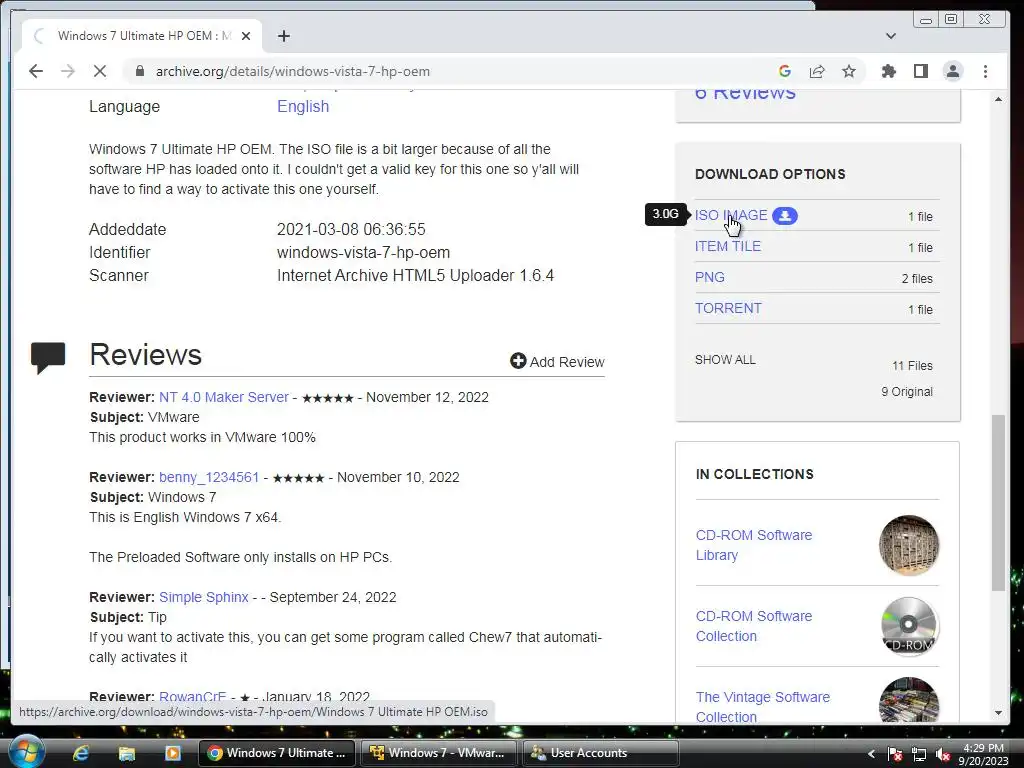Open reviewer benny_1234561 profile
Viewport: 1024px width, 768px height.
(209, 477)
